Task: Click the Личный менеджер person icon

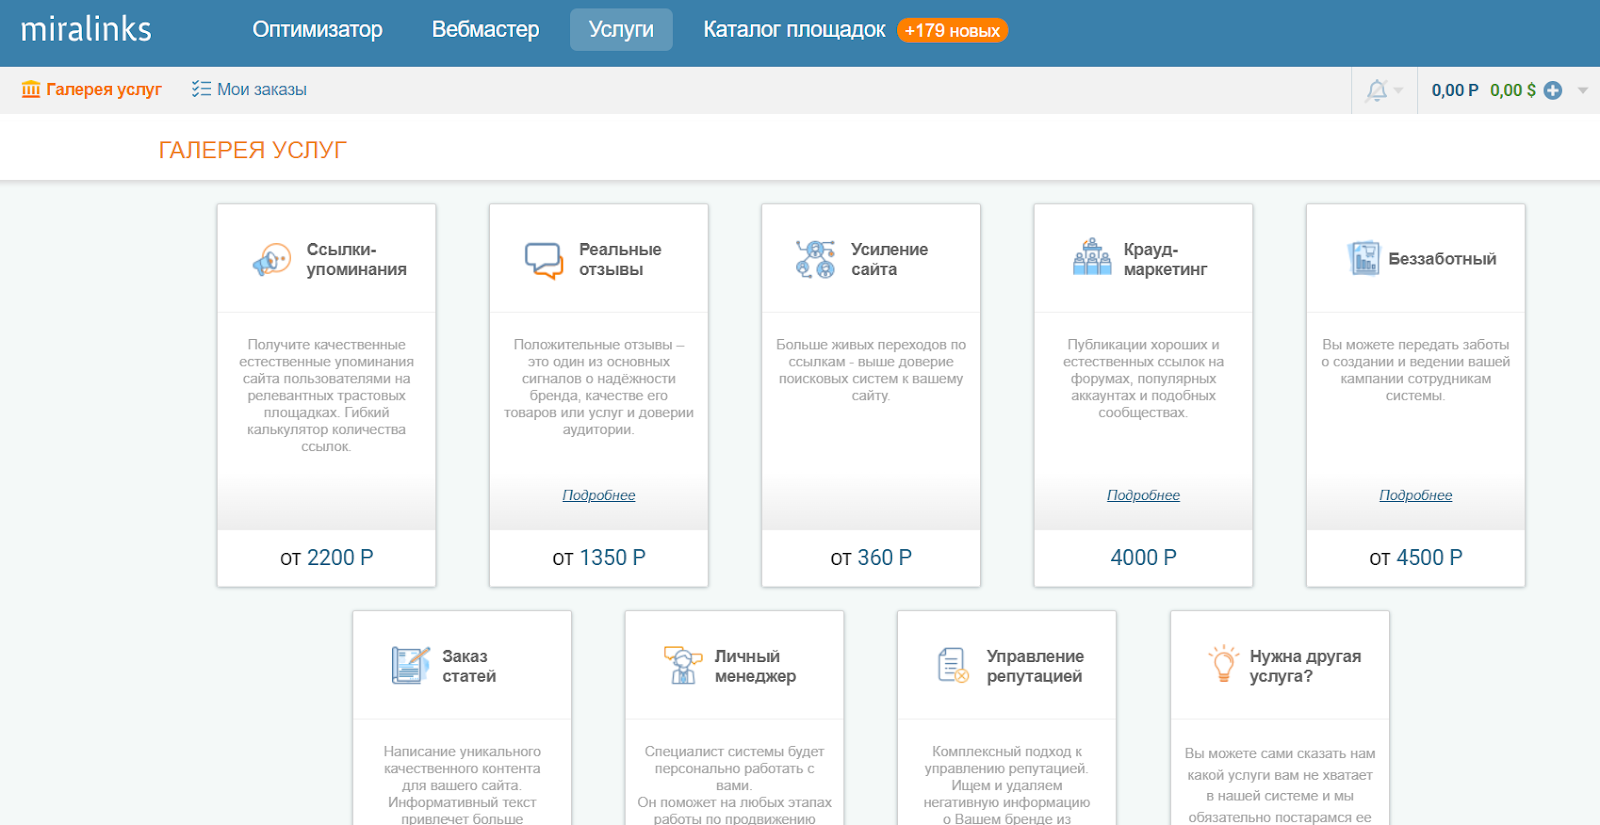Action: coord(683,665)
